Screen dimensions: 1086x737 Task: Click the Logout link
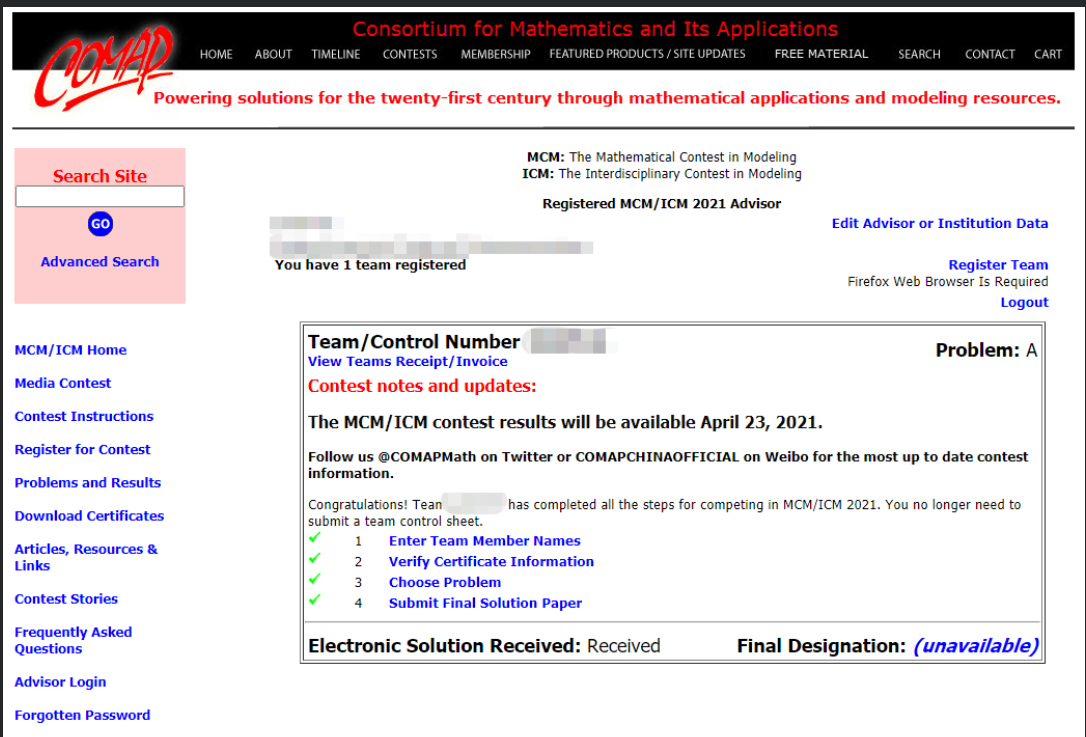[x=1024, y=302]
